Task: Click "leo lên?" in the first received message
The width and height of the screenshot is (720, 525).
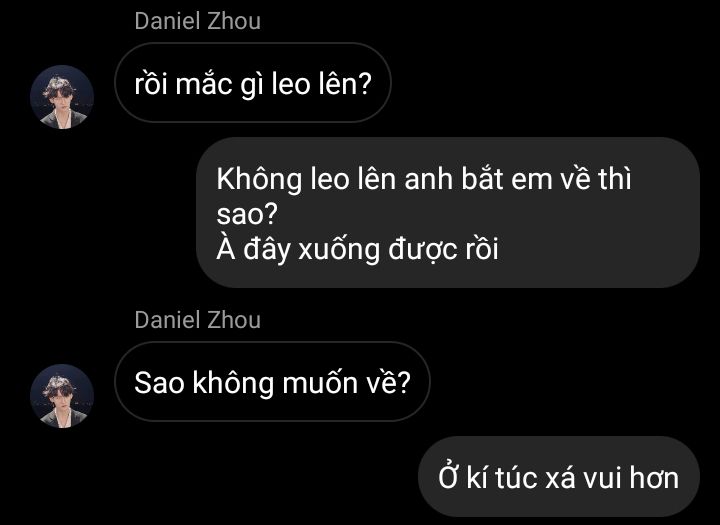Action: [321, 84]
